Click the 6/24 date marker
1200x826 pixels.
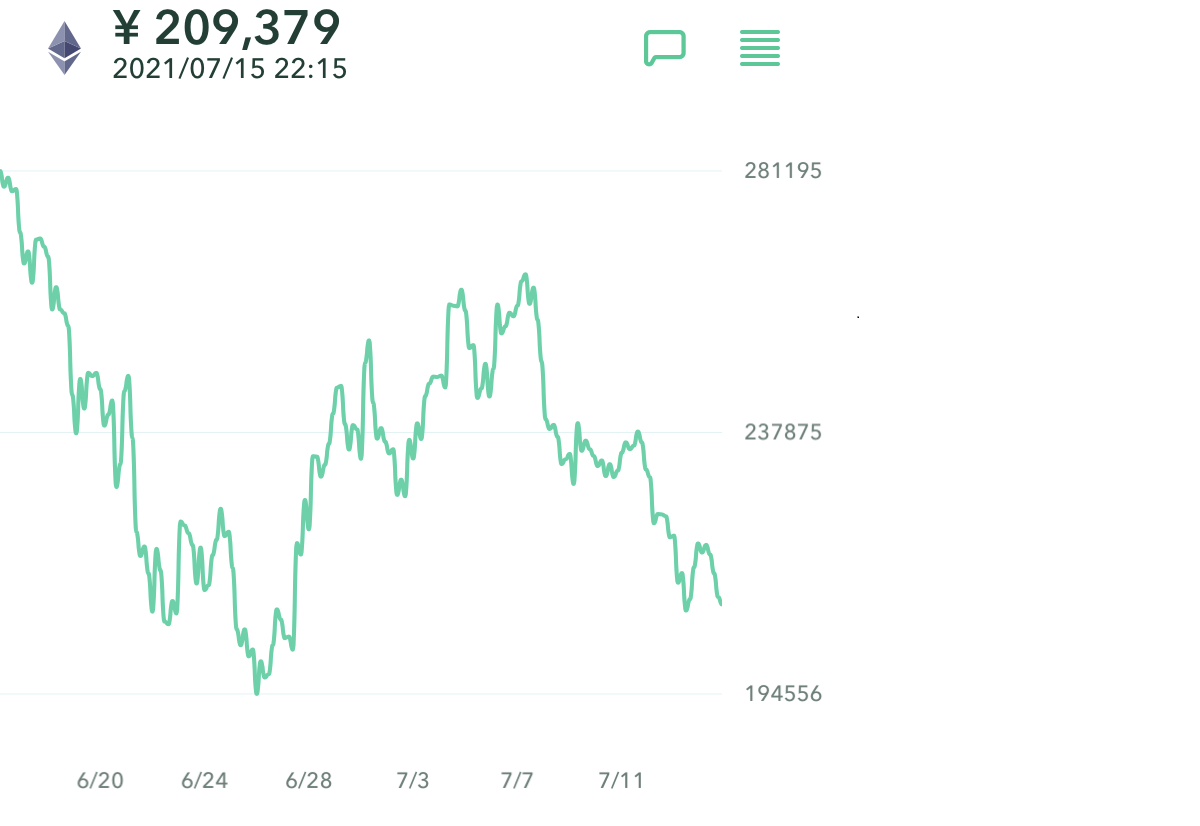coord(204,781)
